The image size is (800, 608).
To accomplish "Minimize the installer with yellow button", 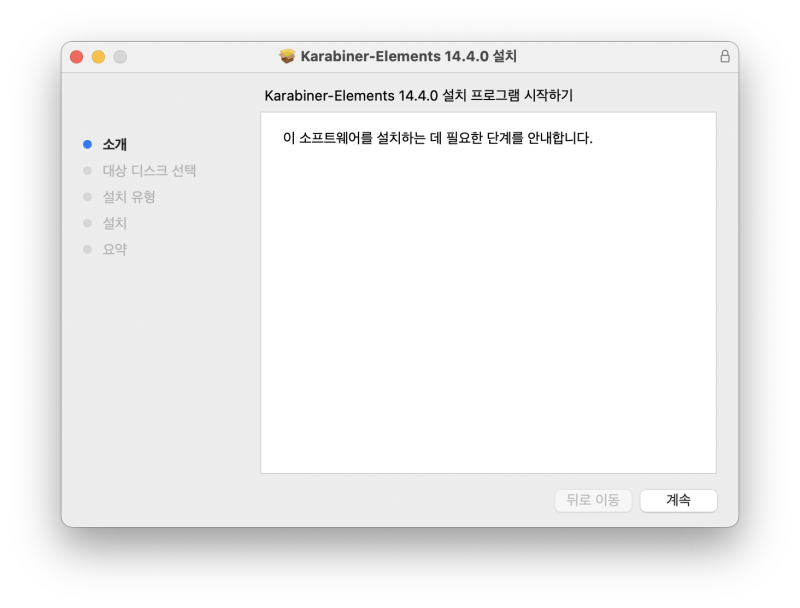I will [98, 57].
